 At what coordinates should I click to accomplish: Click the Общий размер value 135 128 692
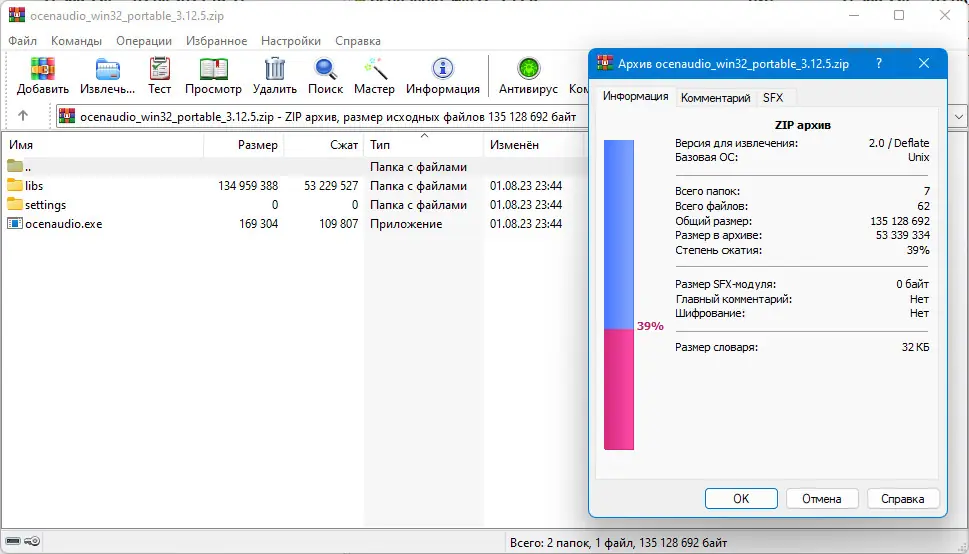900,221
